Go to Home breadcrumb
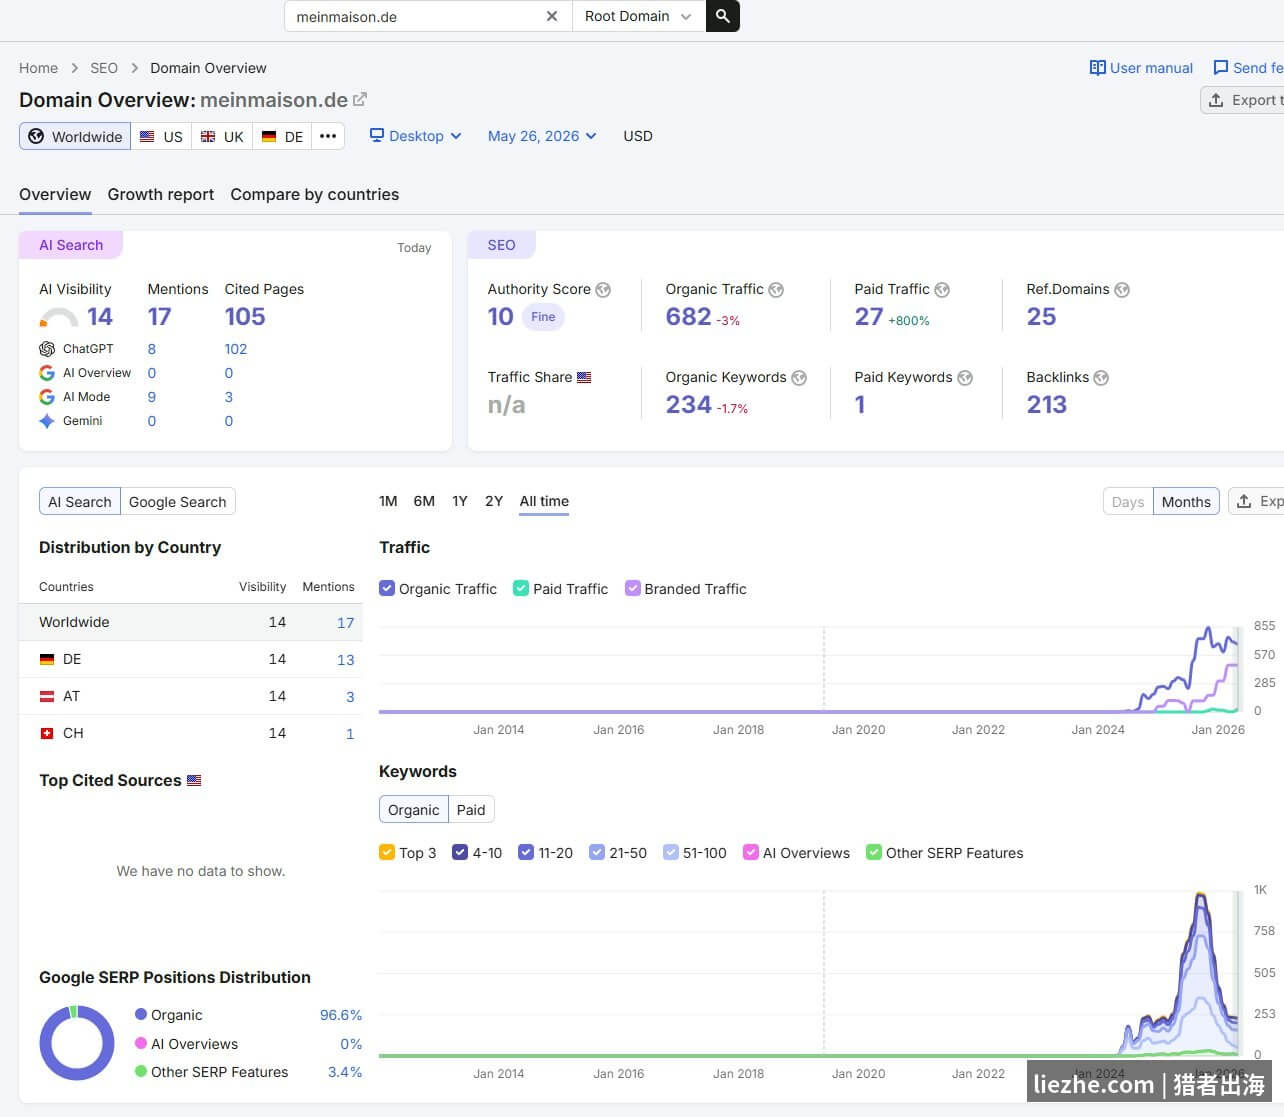Screen dimensions: 1284x1117 click(x=38, y=68)
